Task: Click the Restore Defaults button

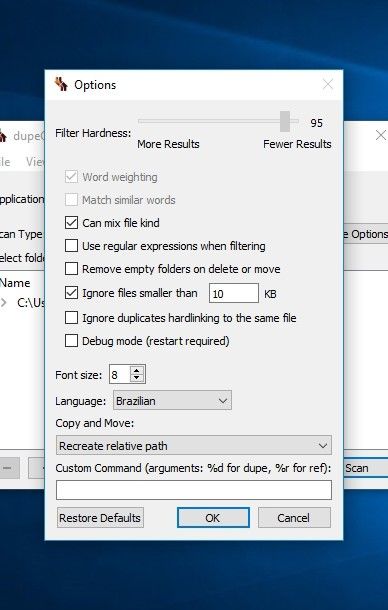Action: click(100, 518)
